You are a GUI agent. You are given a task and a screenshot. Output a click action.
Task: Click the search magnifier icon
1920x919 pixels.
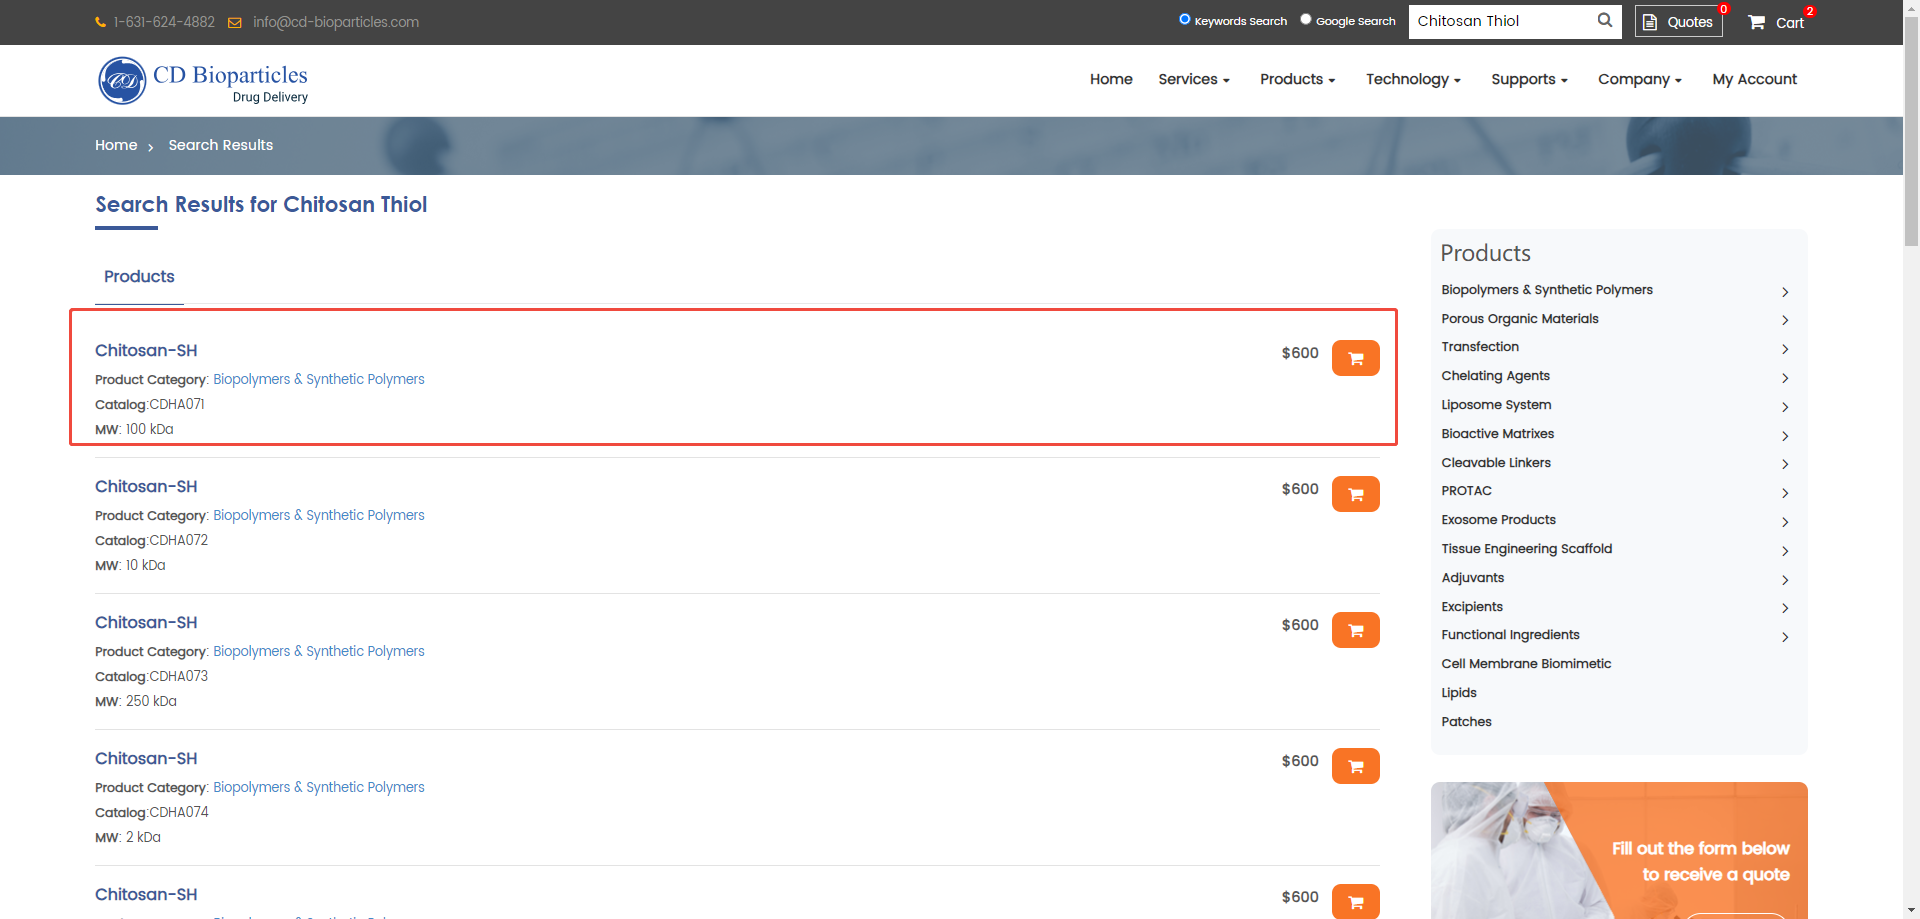pyautogui.click(x=1604, y=20)
